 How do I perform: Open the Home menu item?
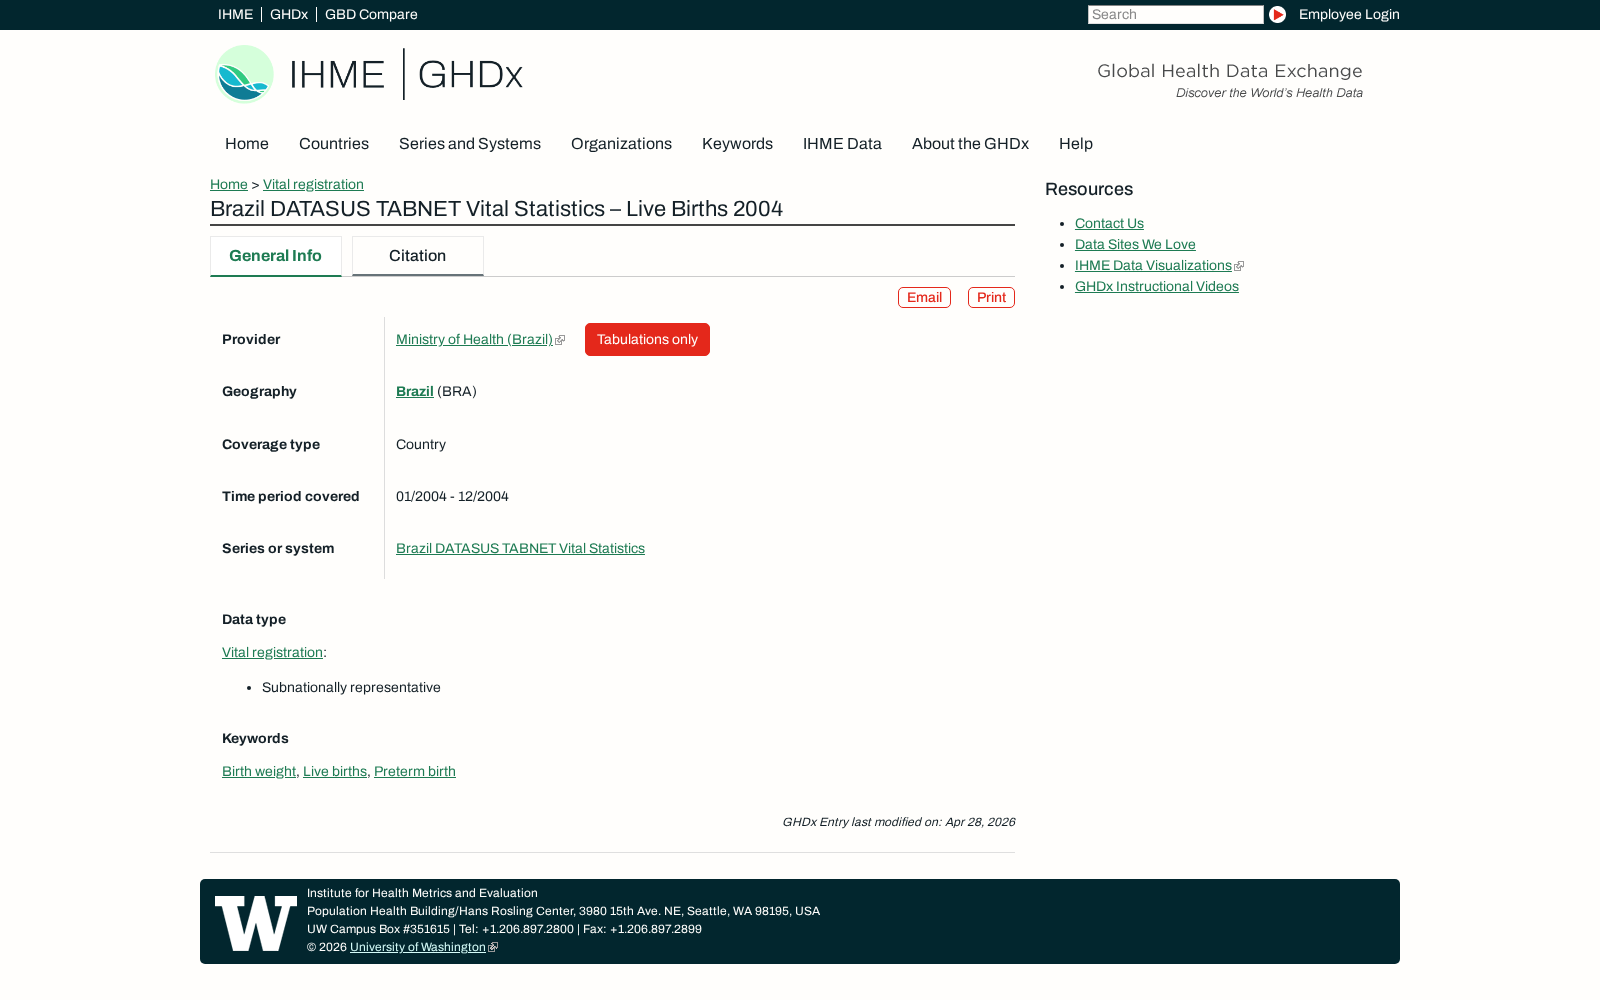[x=247, y=144]
